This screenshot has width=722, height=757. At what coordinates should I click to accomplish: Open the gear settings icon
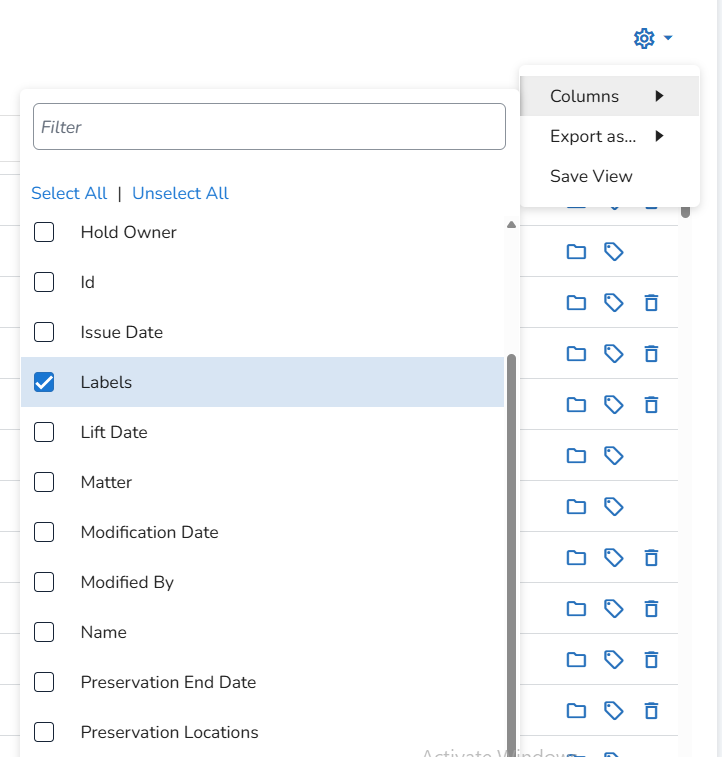point(644,38)
